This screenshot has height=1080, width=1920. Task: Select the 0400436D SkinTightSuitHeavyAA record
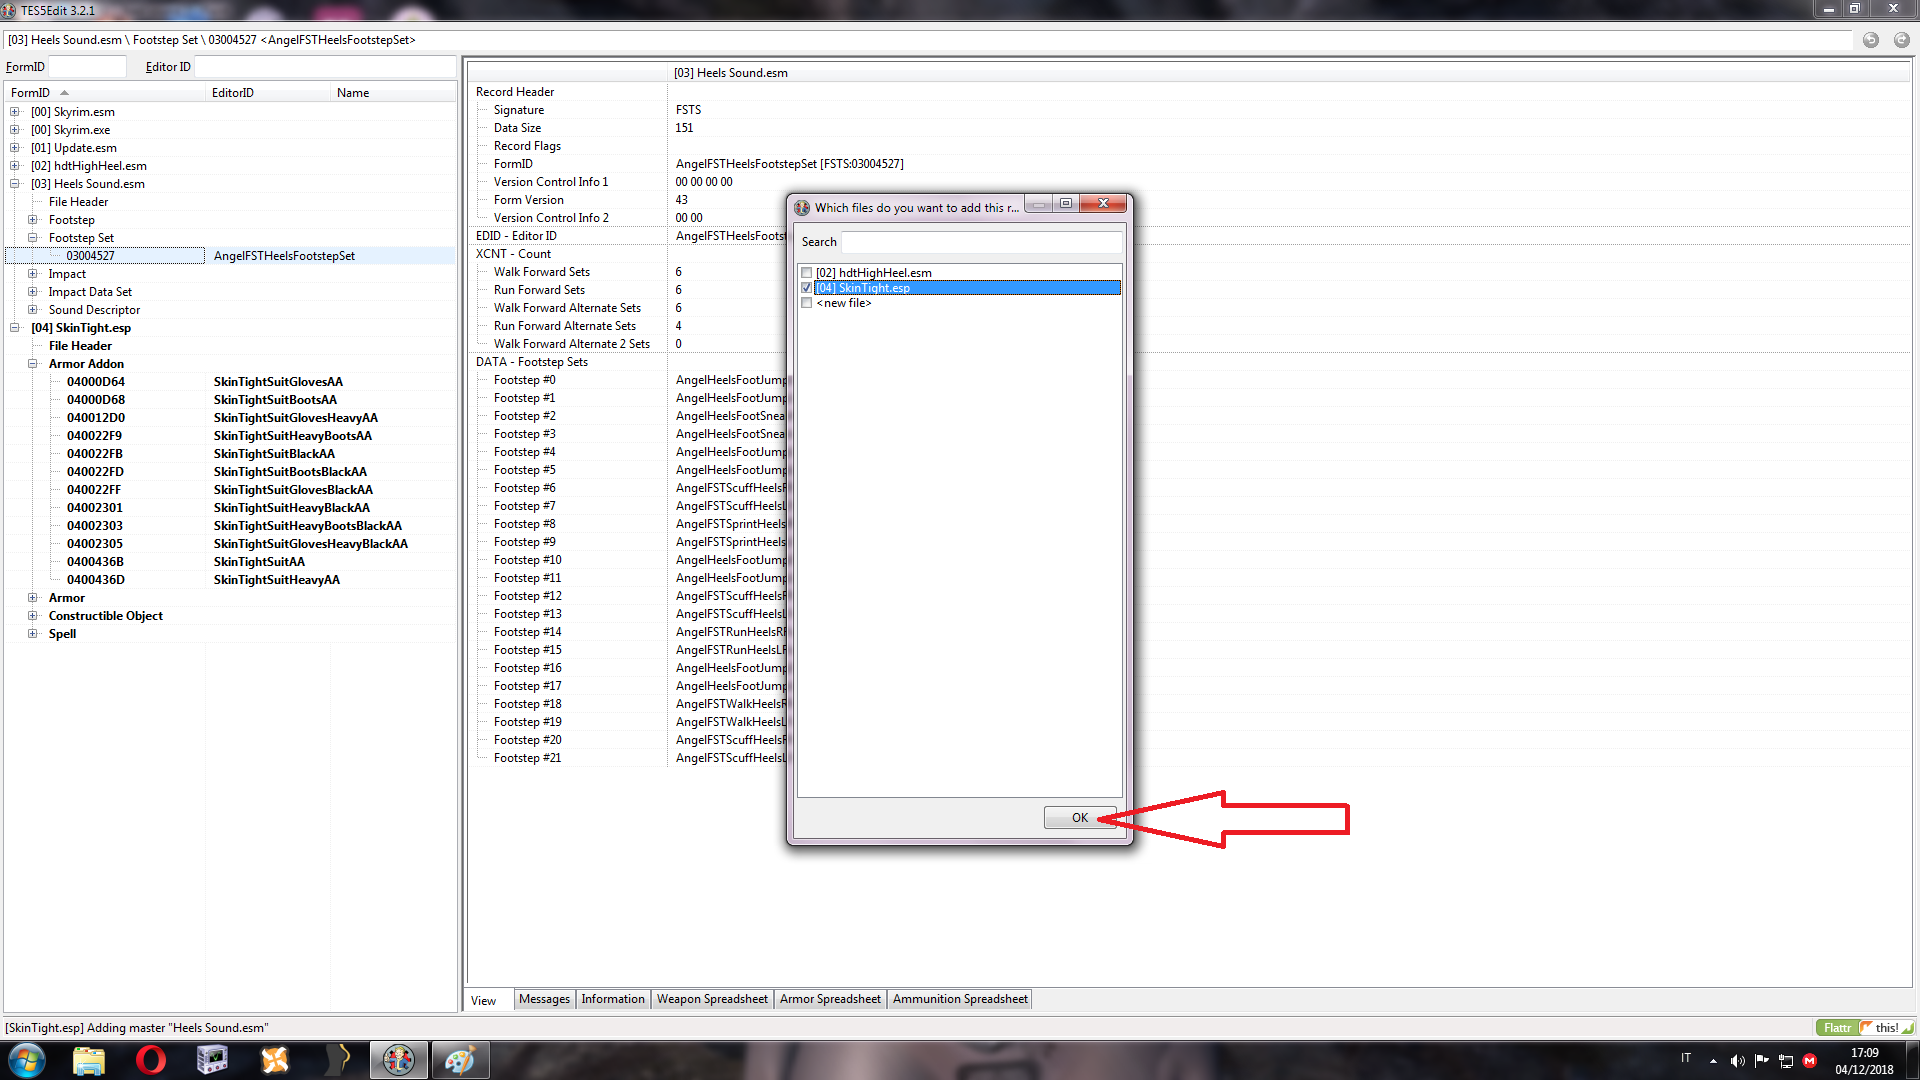(230, 580)
